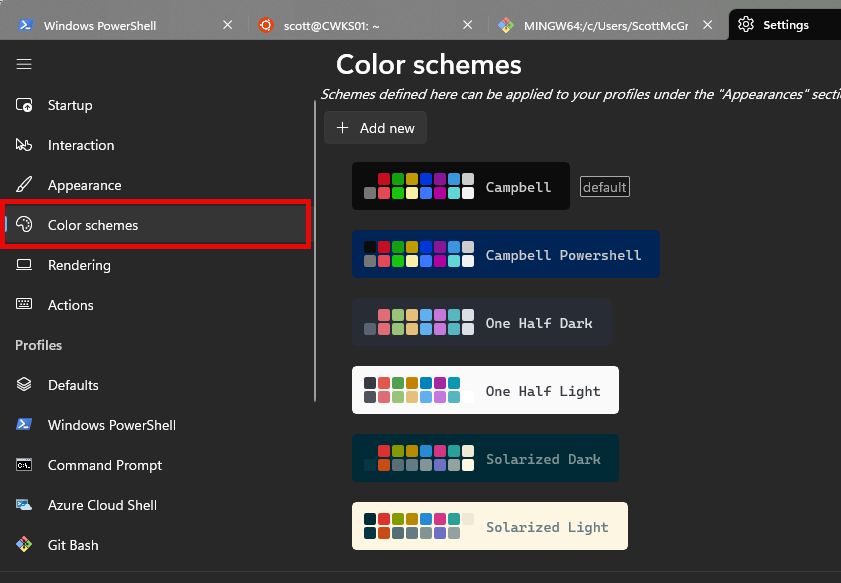Select the One Half Light scheme
Viewport: 841px width, 583px height.
pyautogui.click(x=485, y=390)
